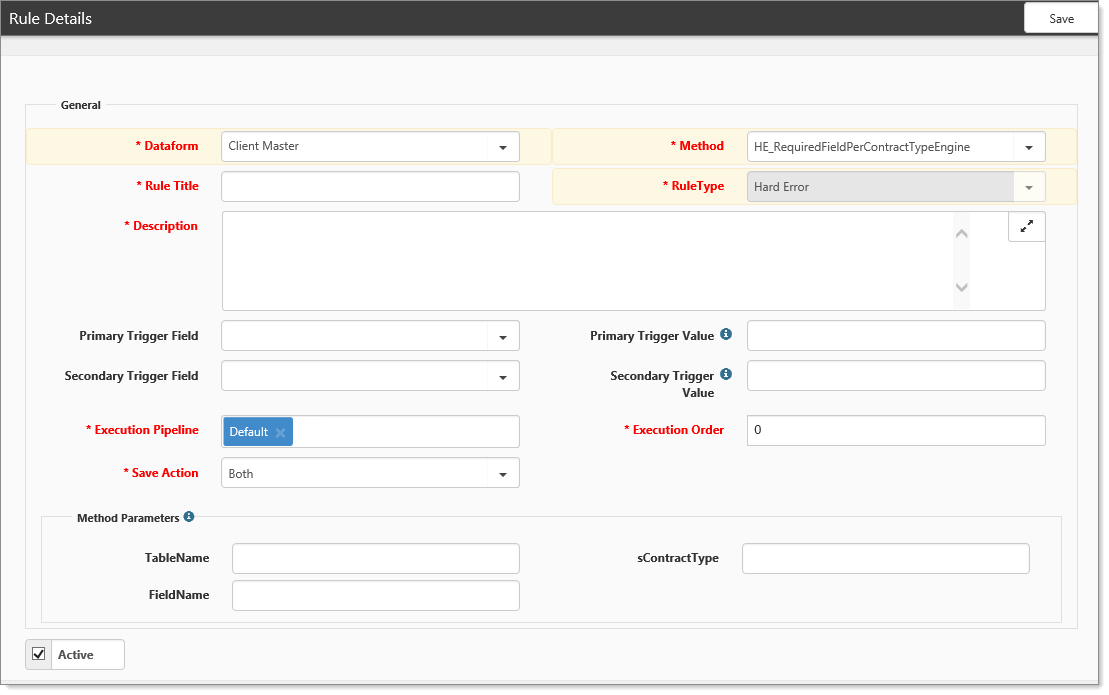Image resolution: width=1109 pixels, height=695 pixels.
Task: Expand the Primary Trigger Field dropdown
Action: [x=502, y=337]
